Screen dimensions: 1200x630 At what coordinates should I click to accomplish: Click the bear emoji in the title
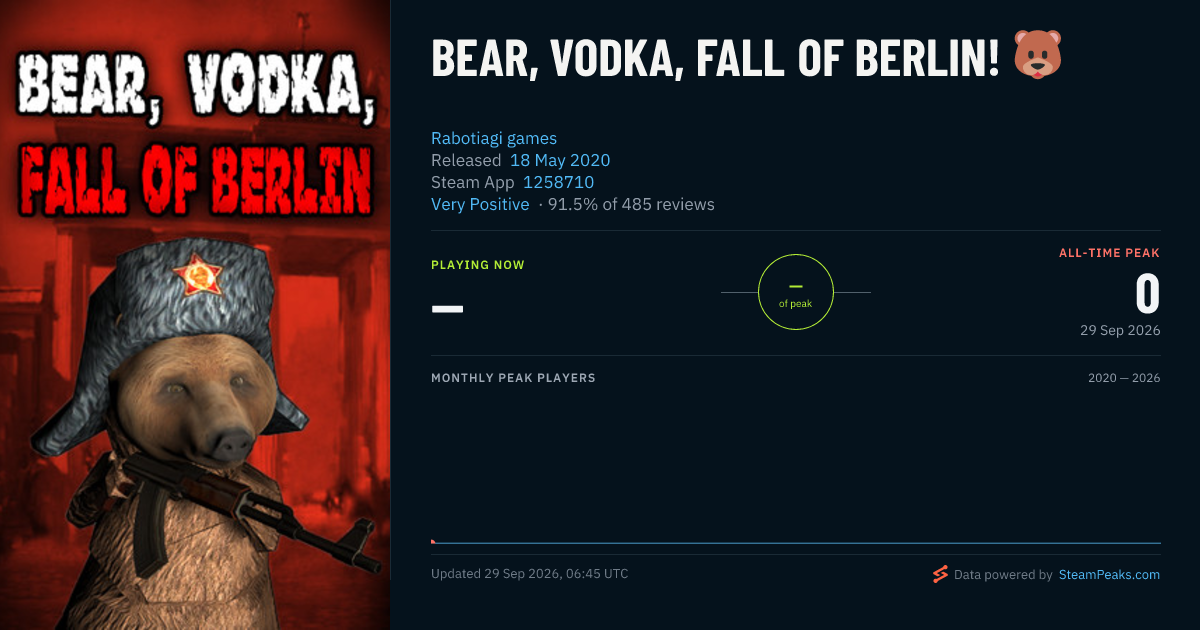[x=1037, y=55]
